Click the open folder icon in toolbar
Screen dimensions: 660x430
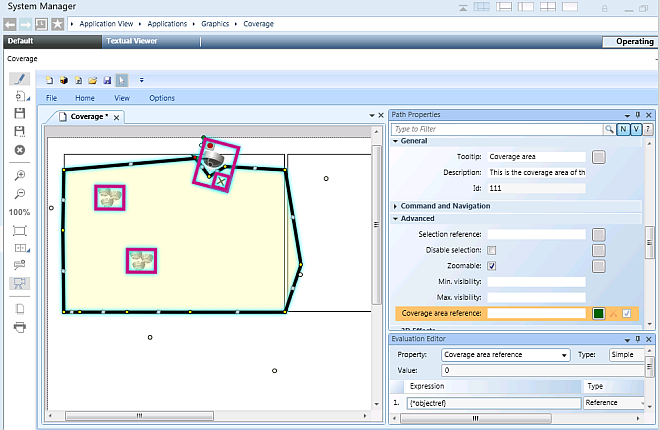pyautogui.click(x=92, y=79)
